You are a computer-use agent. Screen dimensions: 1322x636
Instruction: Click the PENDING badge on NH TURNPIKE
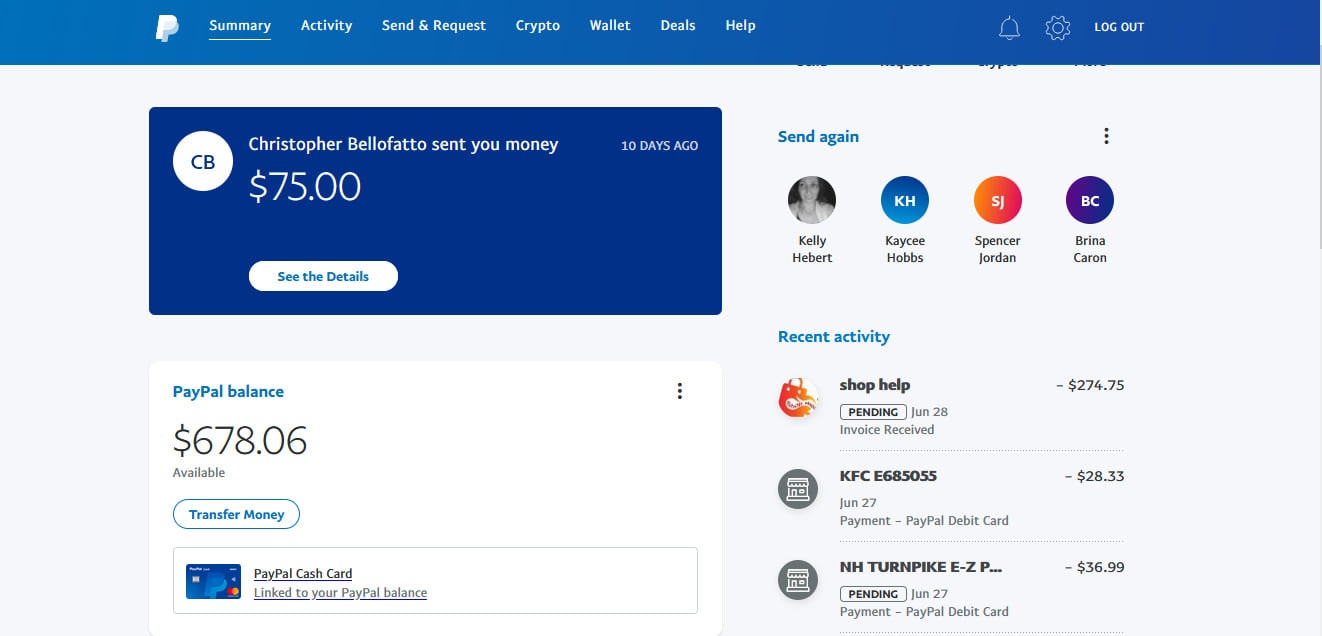873,594
